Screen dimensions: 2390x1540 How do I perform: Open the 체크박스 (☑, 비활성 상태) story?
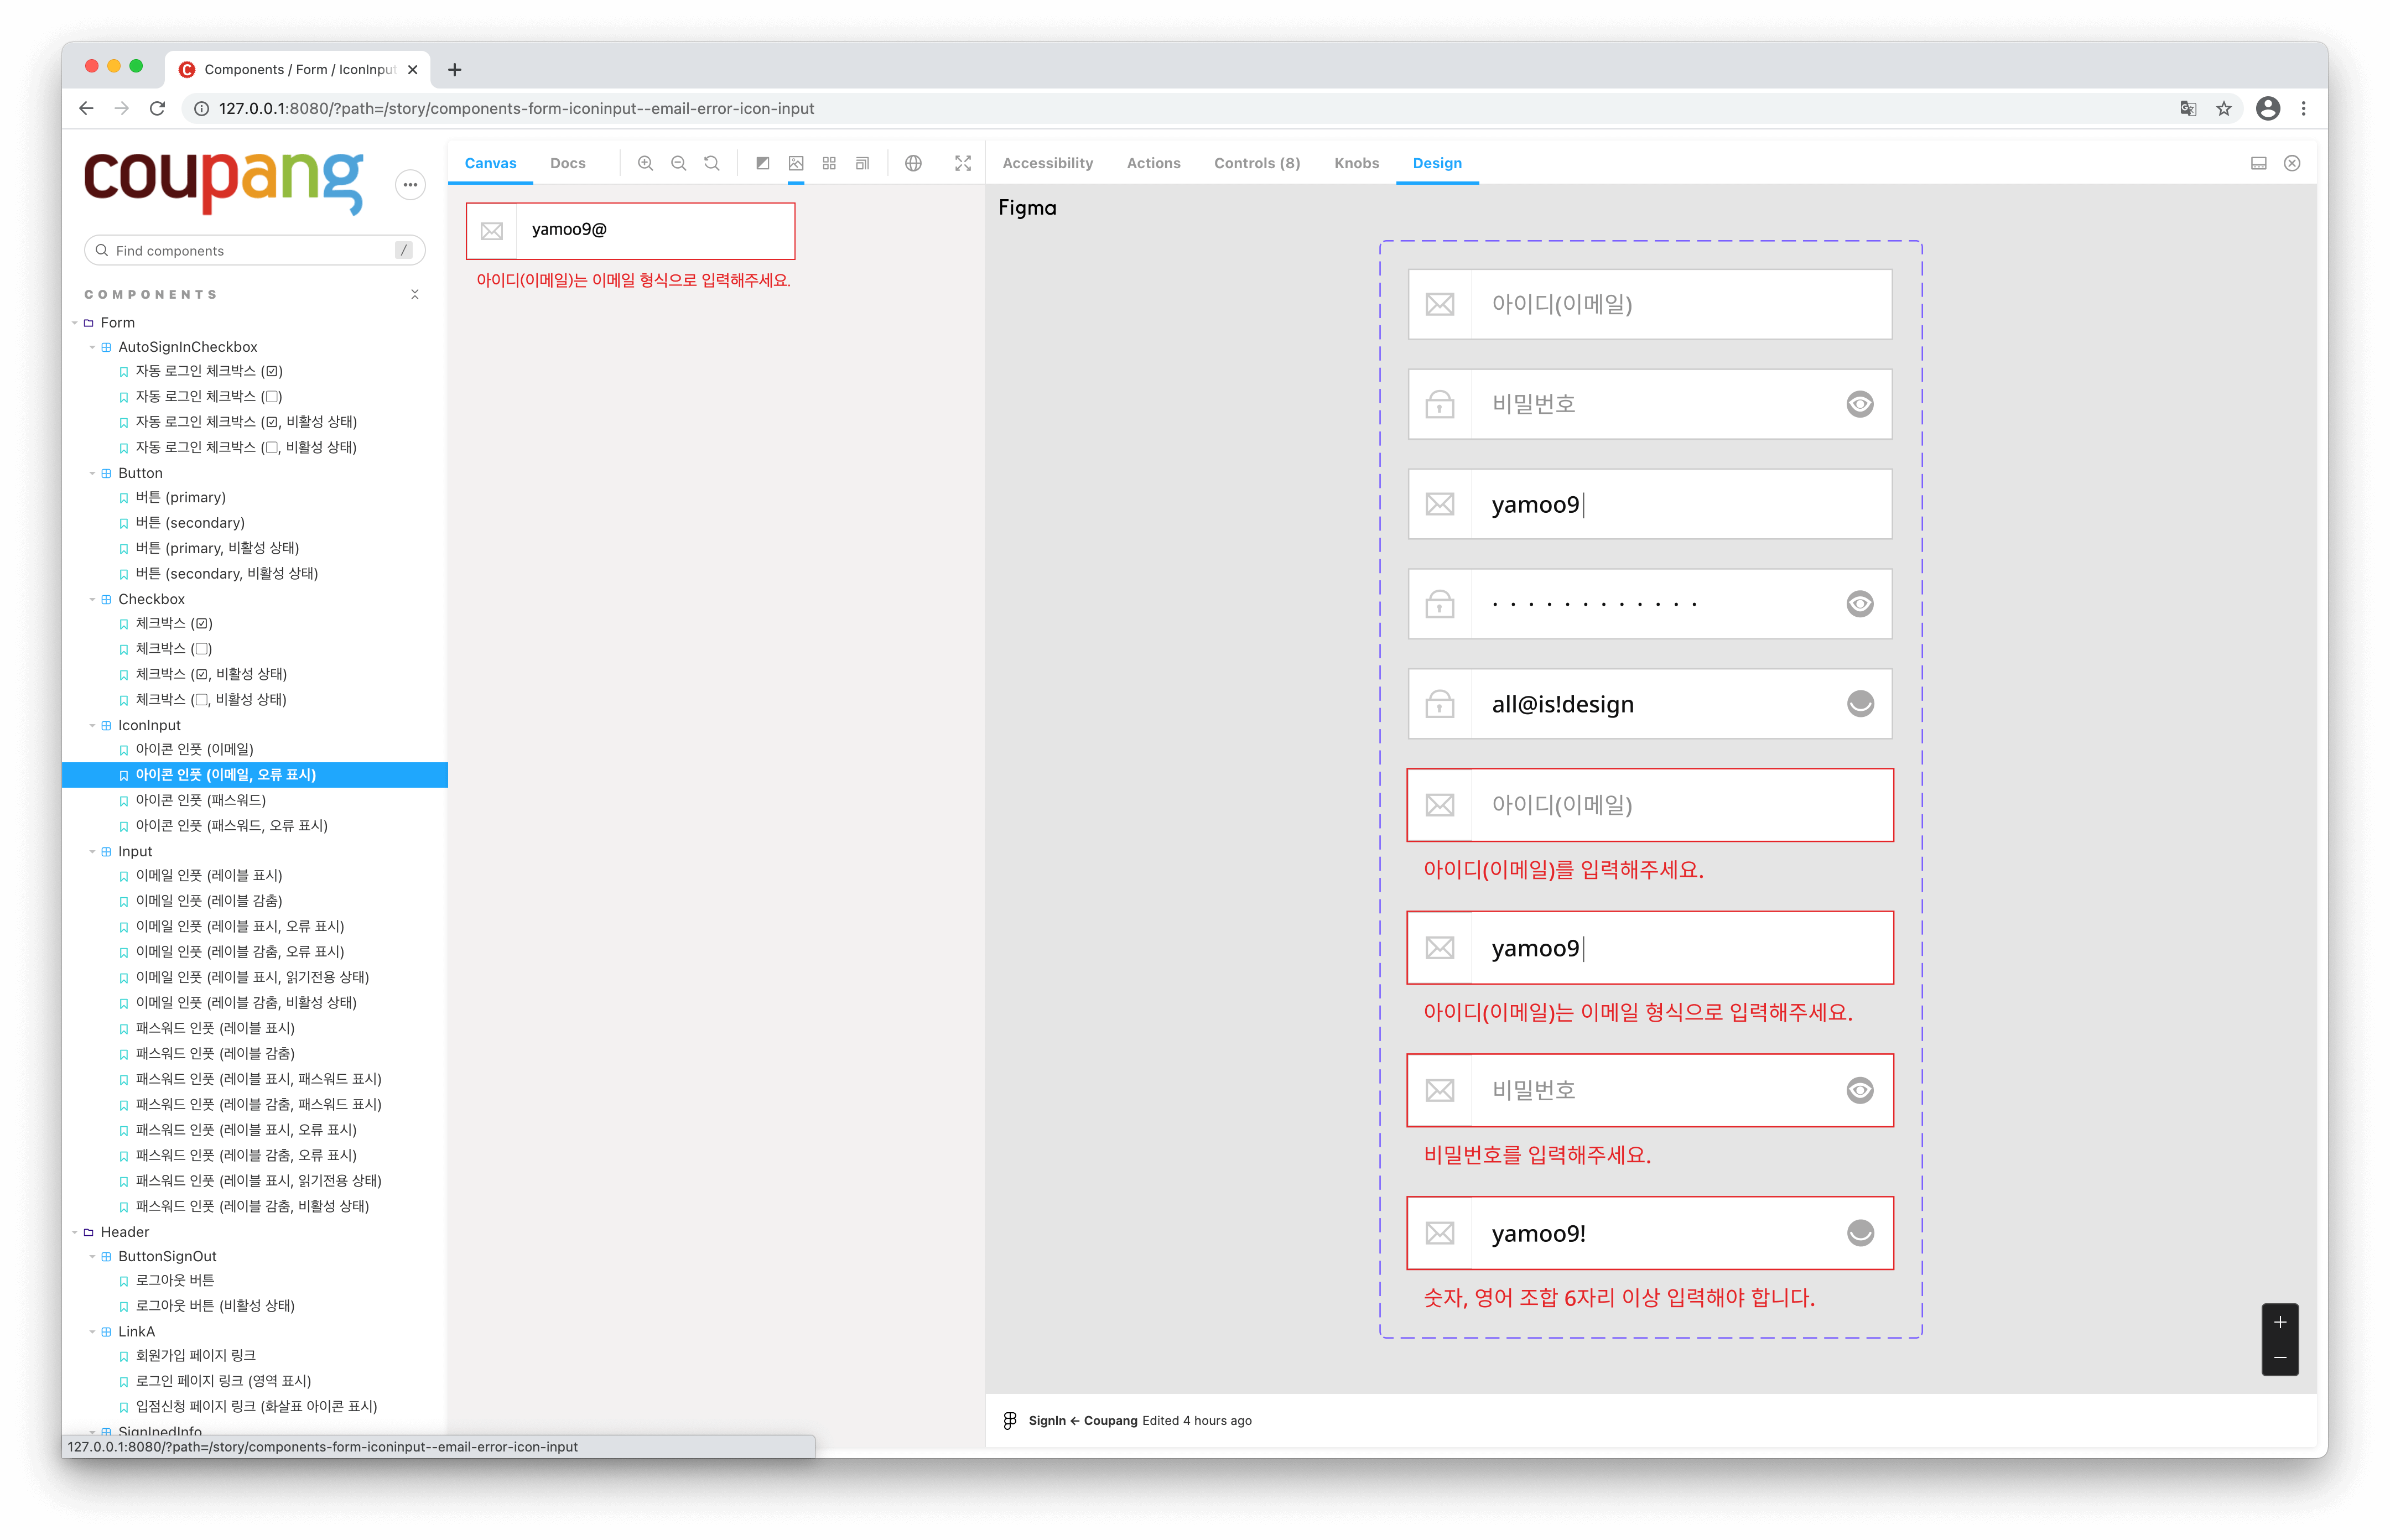pos(211,674)
